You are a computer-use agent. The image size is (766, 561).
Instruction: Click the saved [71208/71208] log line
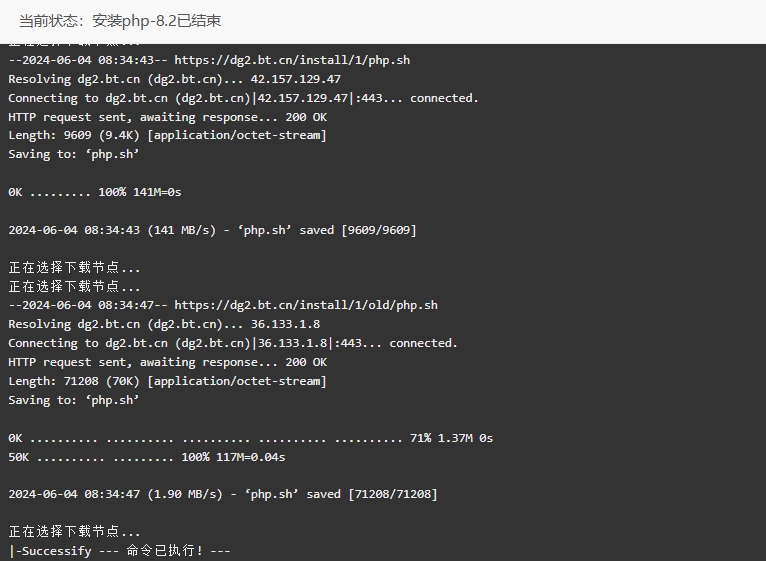[223, 494]
